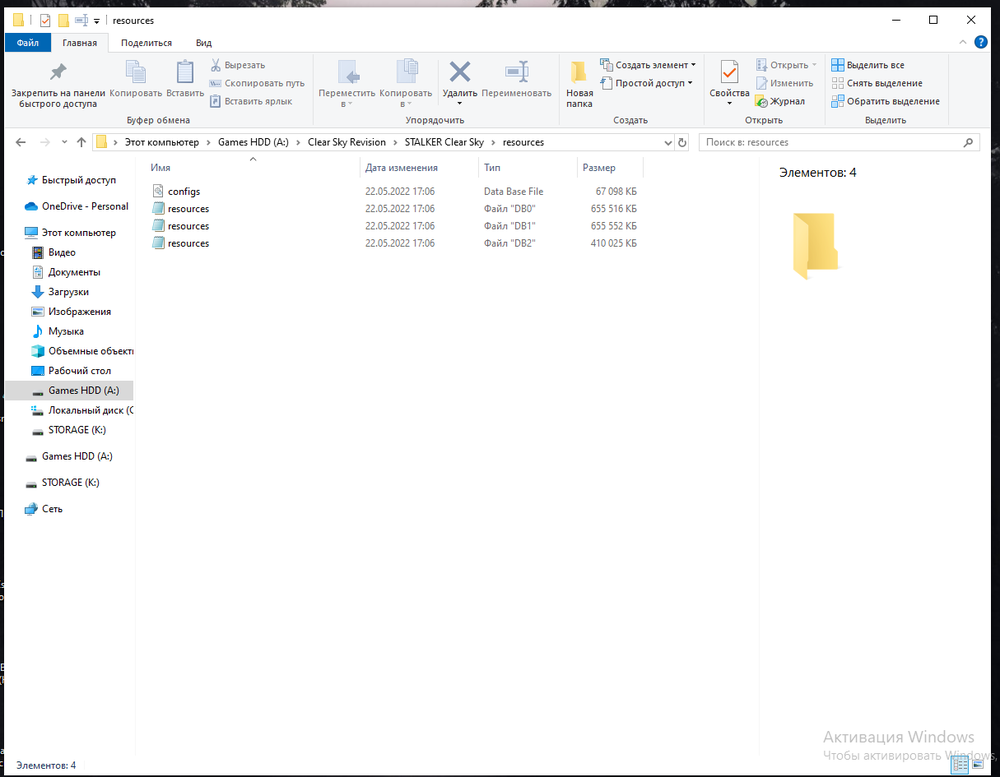Open the Journal (Журнал) history
The image size is (1000, 777).
(780, 101)
